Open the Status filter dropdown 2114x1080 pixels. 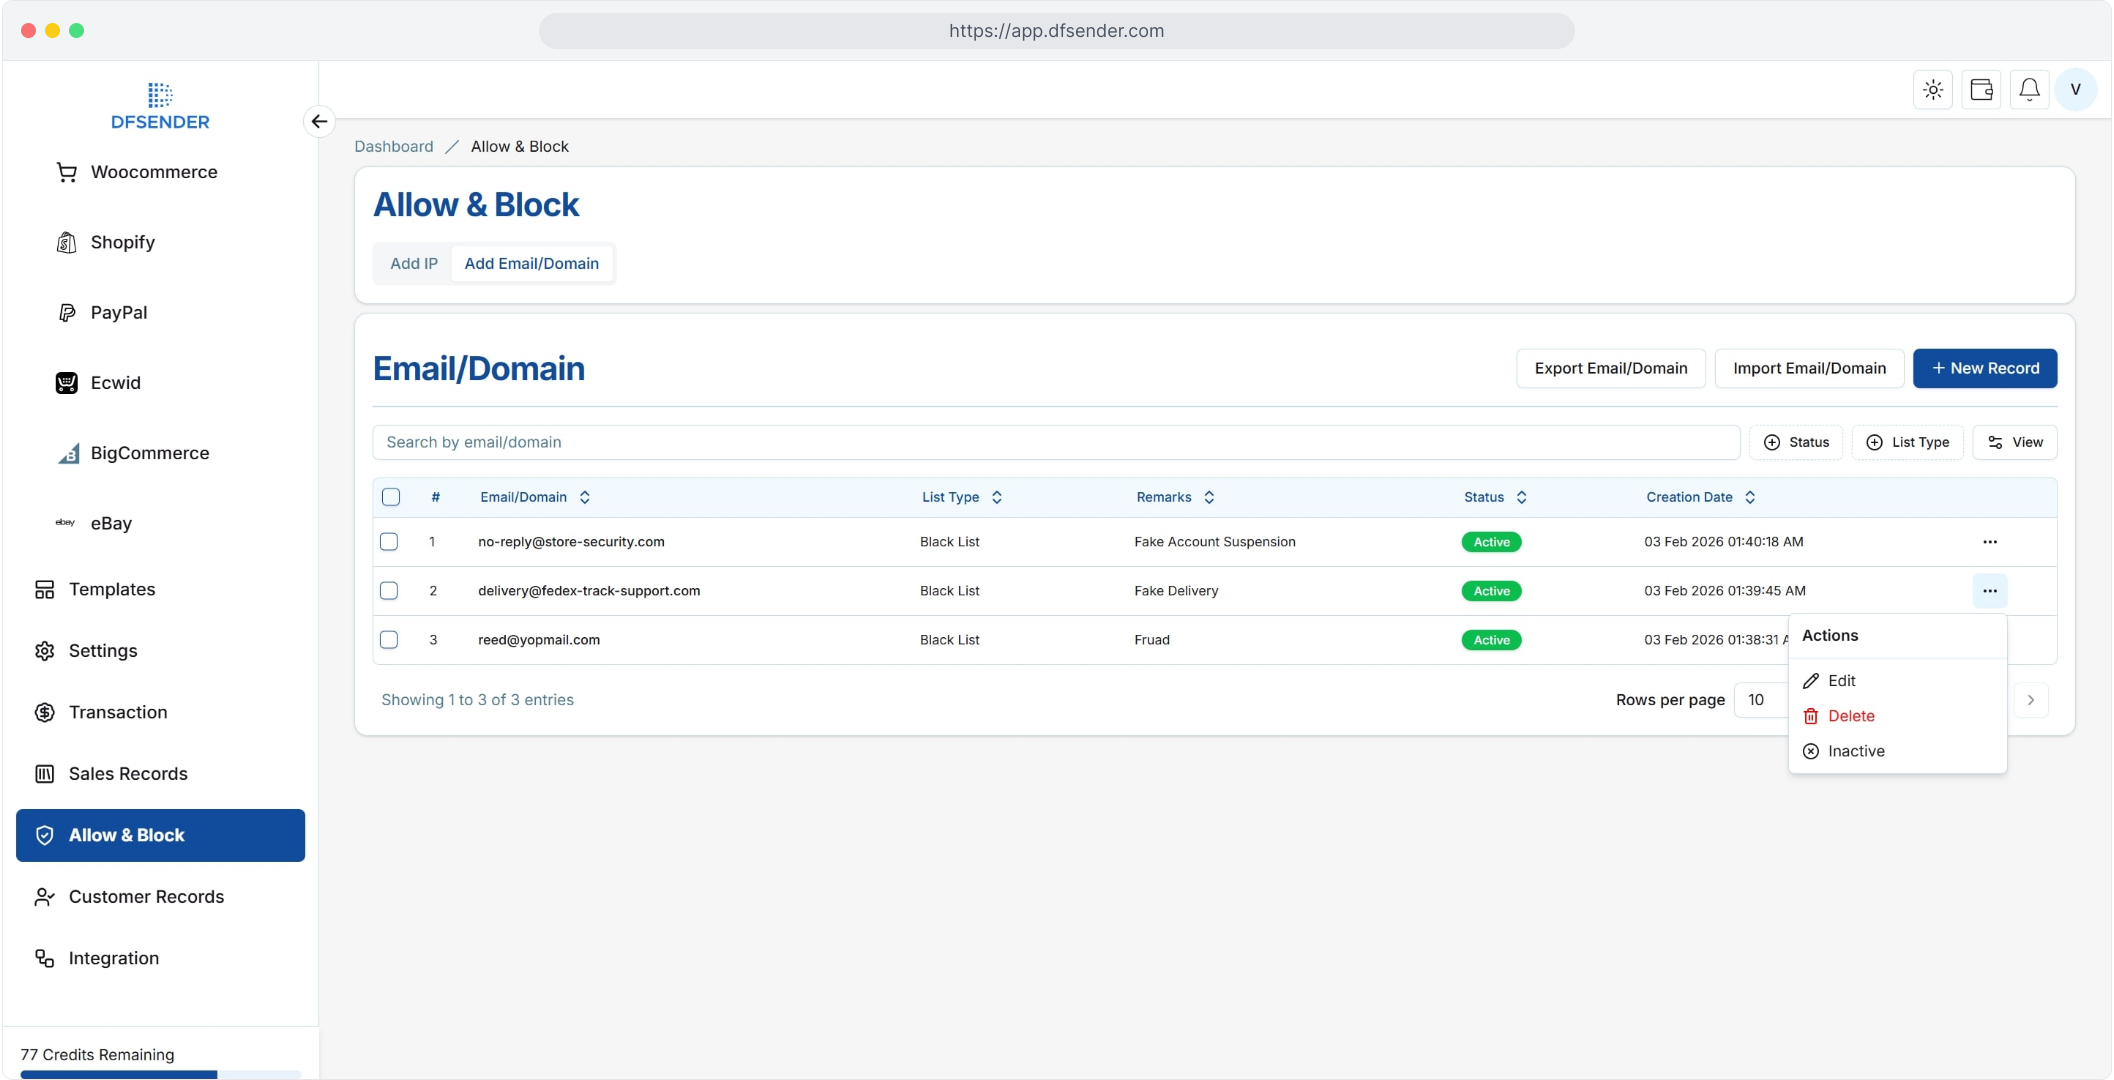tap(1796, 442)
